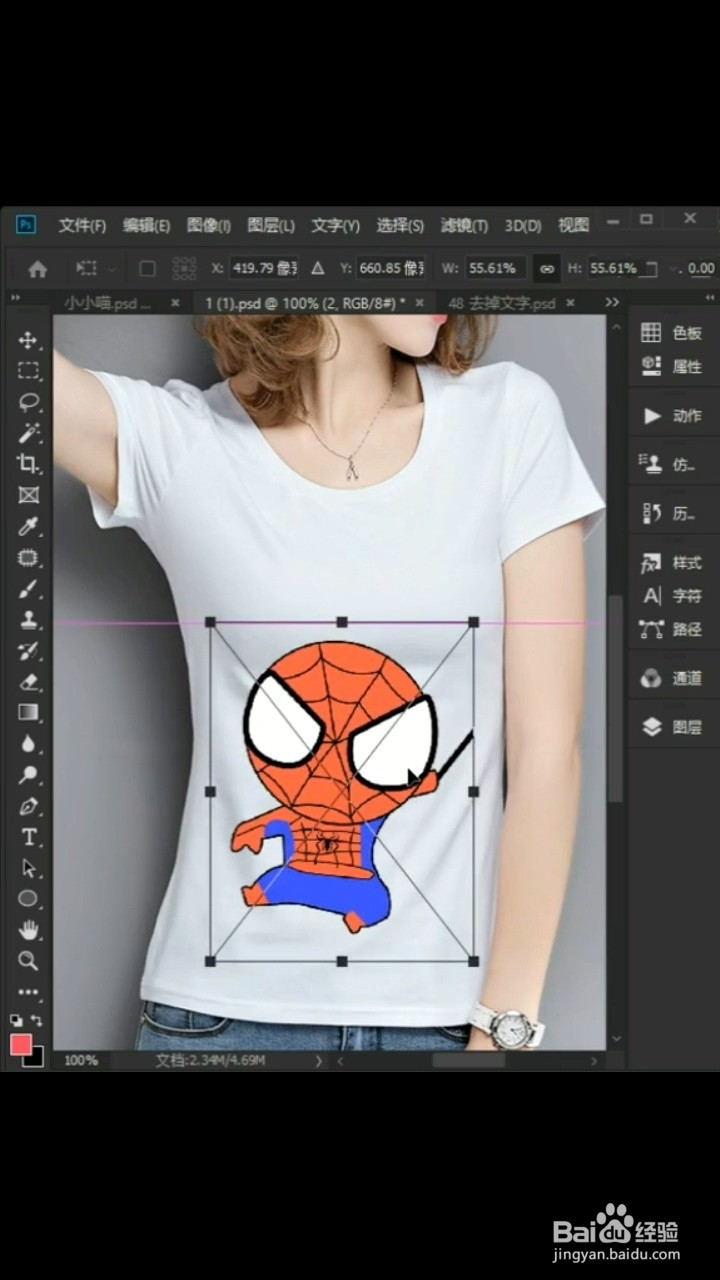The width and height of the screenshot is (720, 1280).
Task: Close the 小小喵.psd tab
Action: coord(175,302)
